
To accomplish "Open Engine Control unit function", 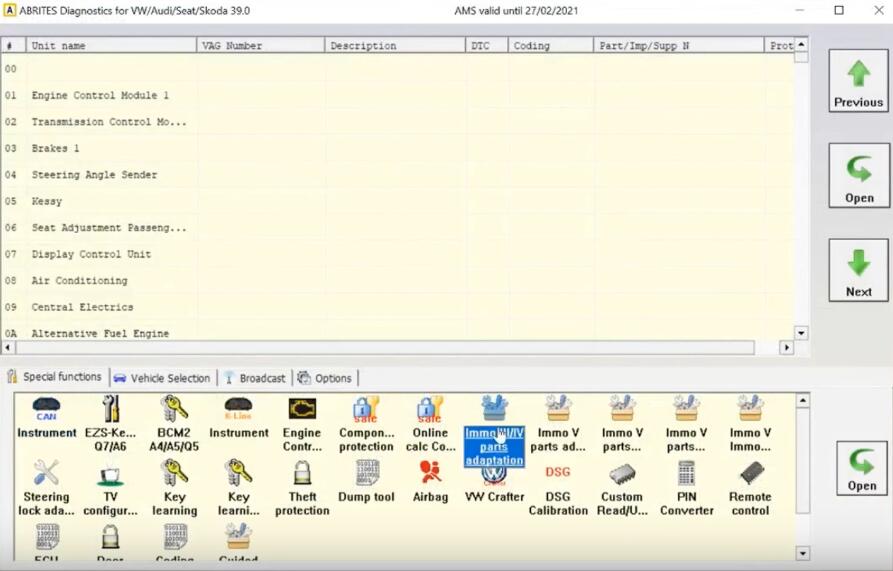I will tap(302, 424).
